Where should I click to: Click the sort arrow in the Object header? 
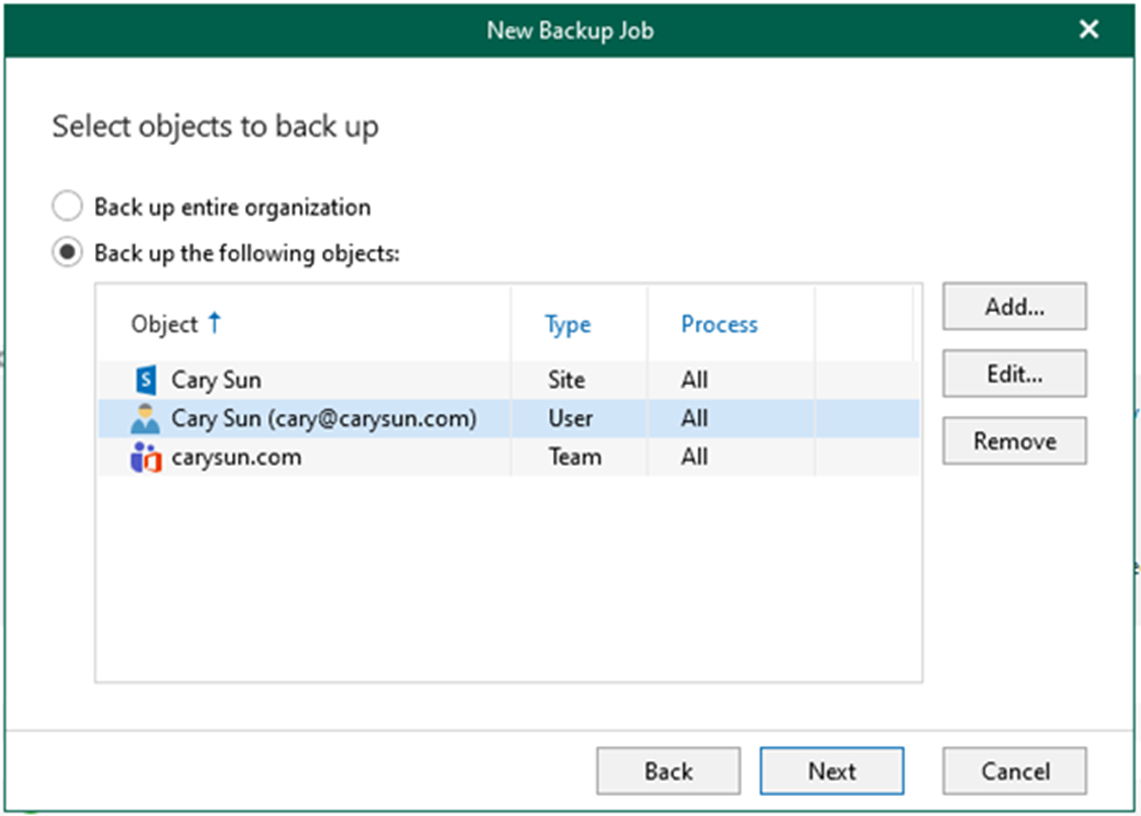click(214, 323)
